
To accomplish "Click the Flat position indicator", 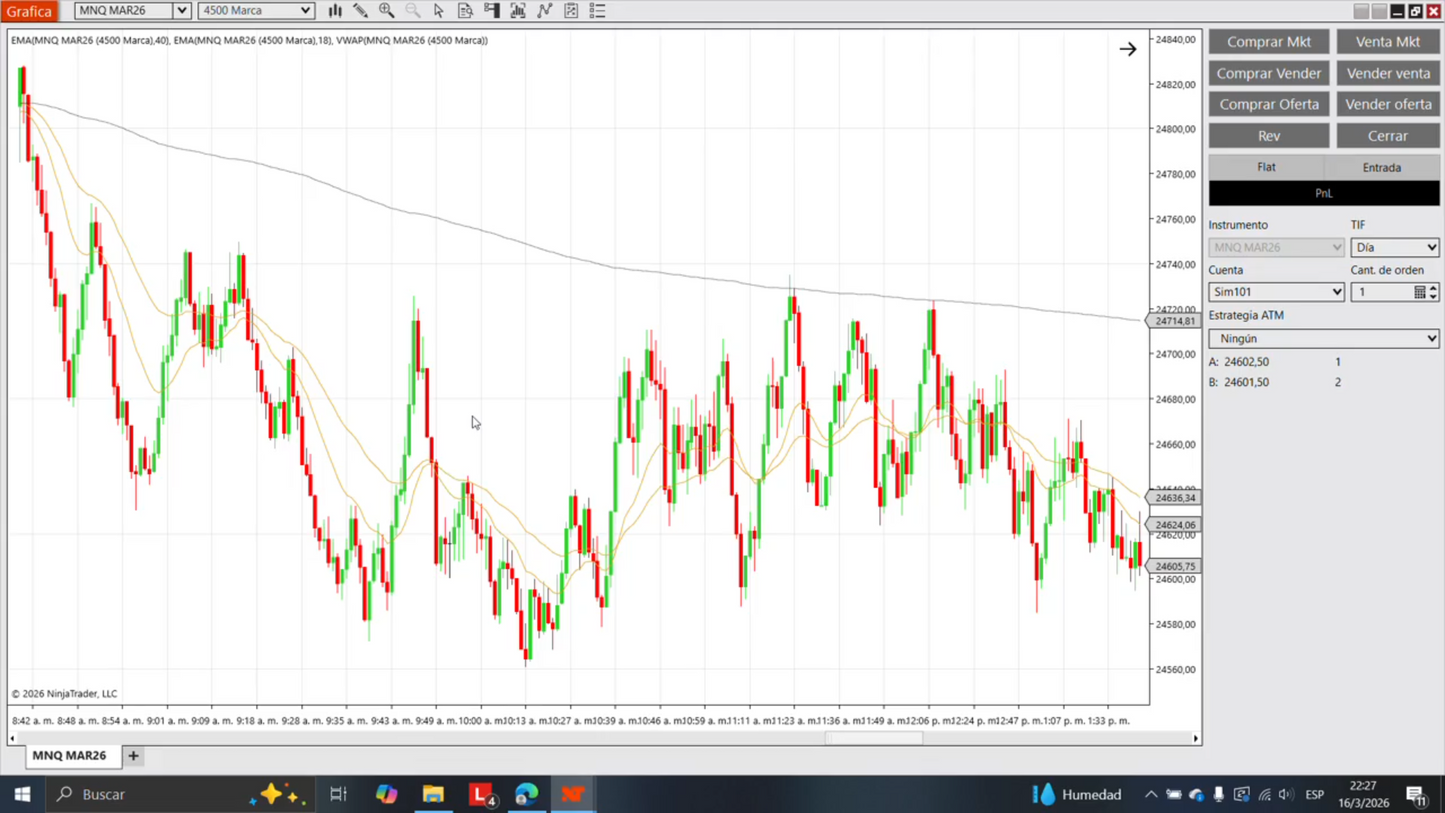I will (x=1266, y=167).
